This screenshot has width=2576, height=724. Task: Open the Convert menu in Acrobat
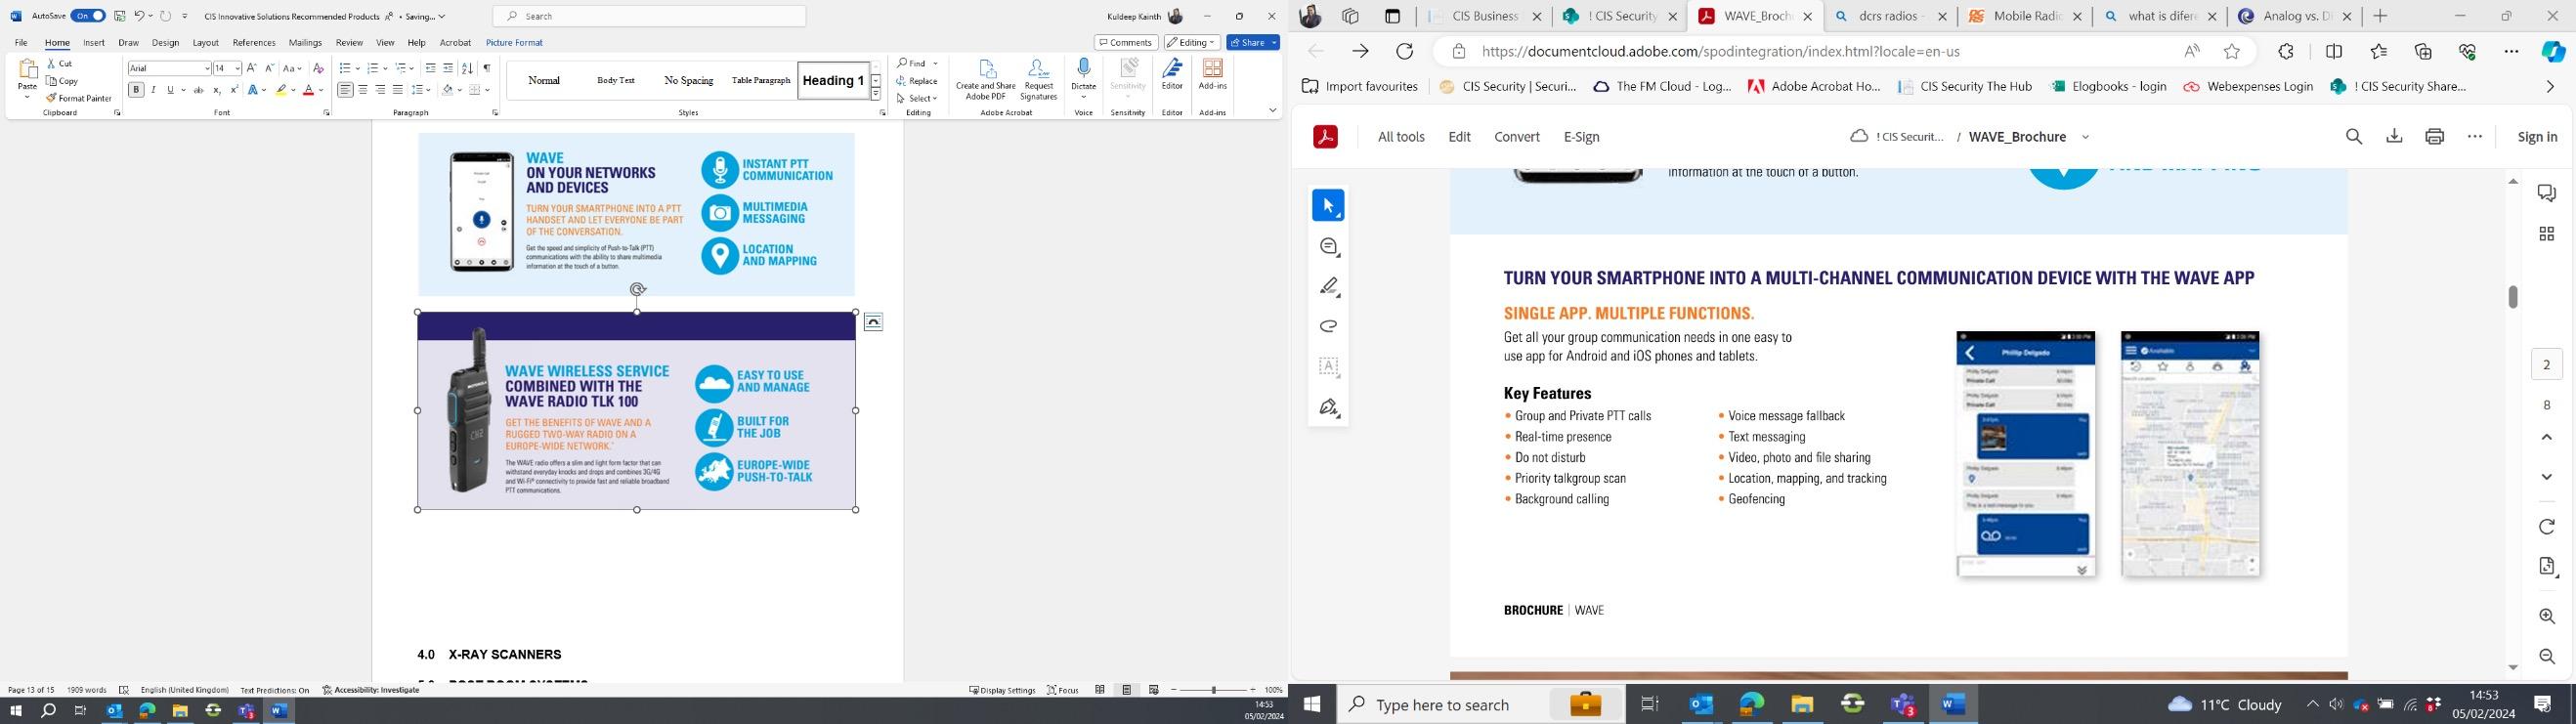pos(1517,137)
